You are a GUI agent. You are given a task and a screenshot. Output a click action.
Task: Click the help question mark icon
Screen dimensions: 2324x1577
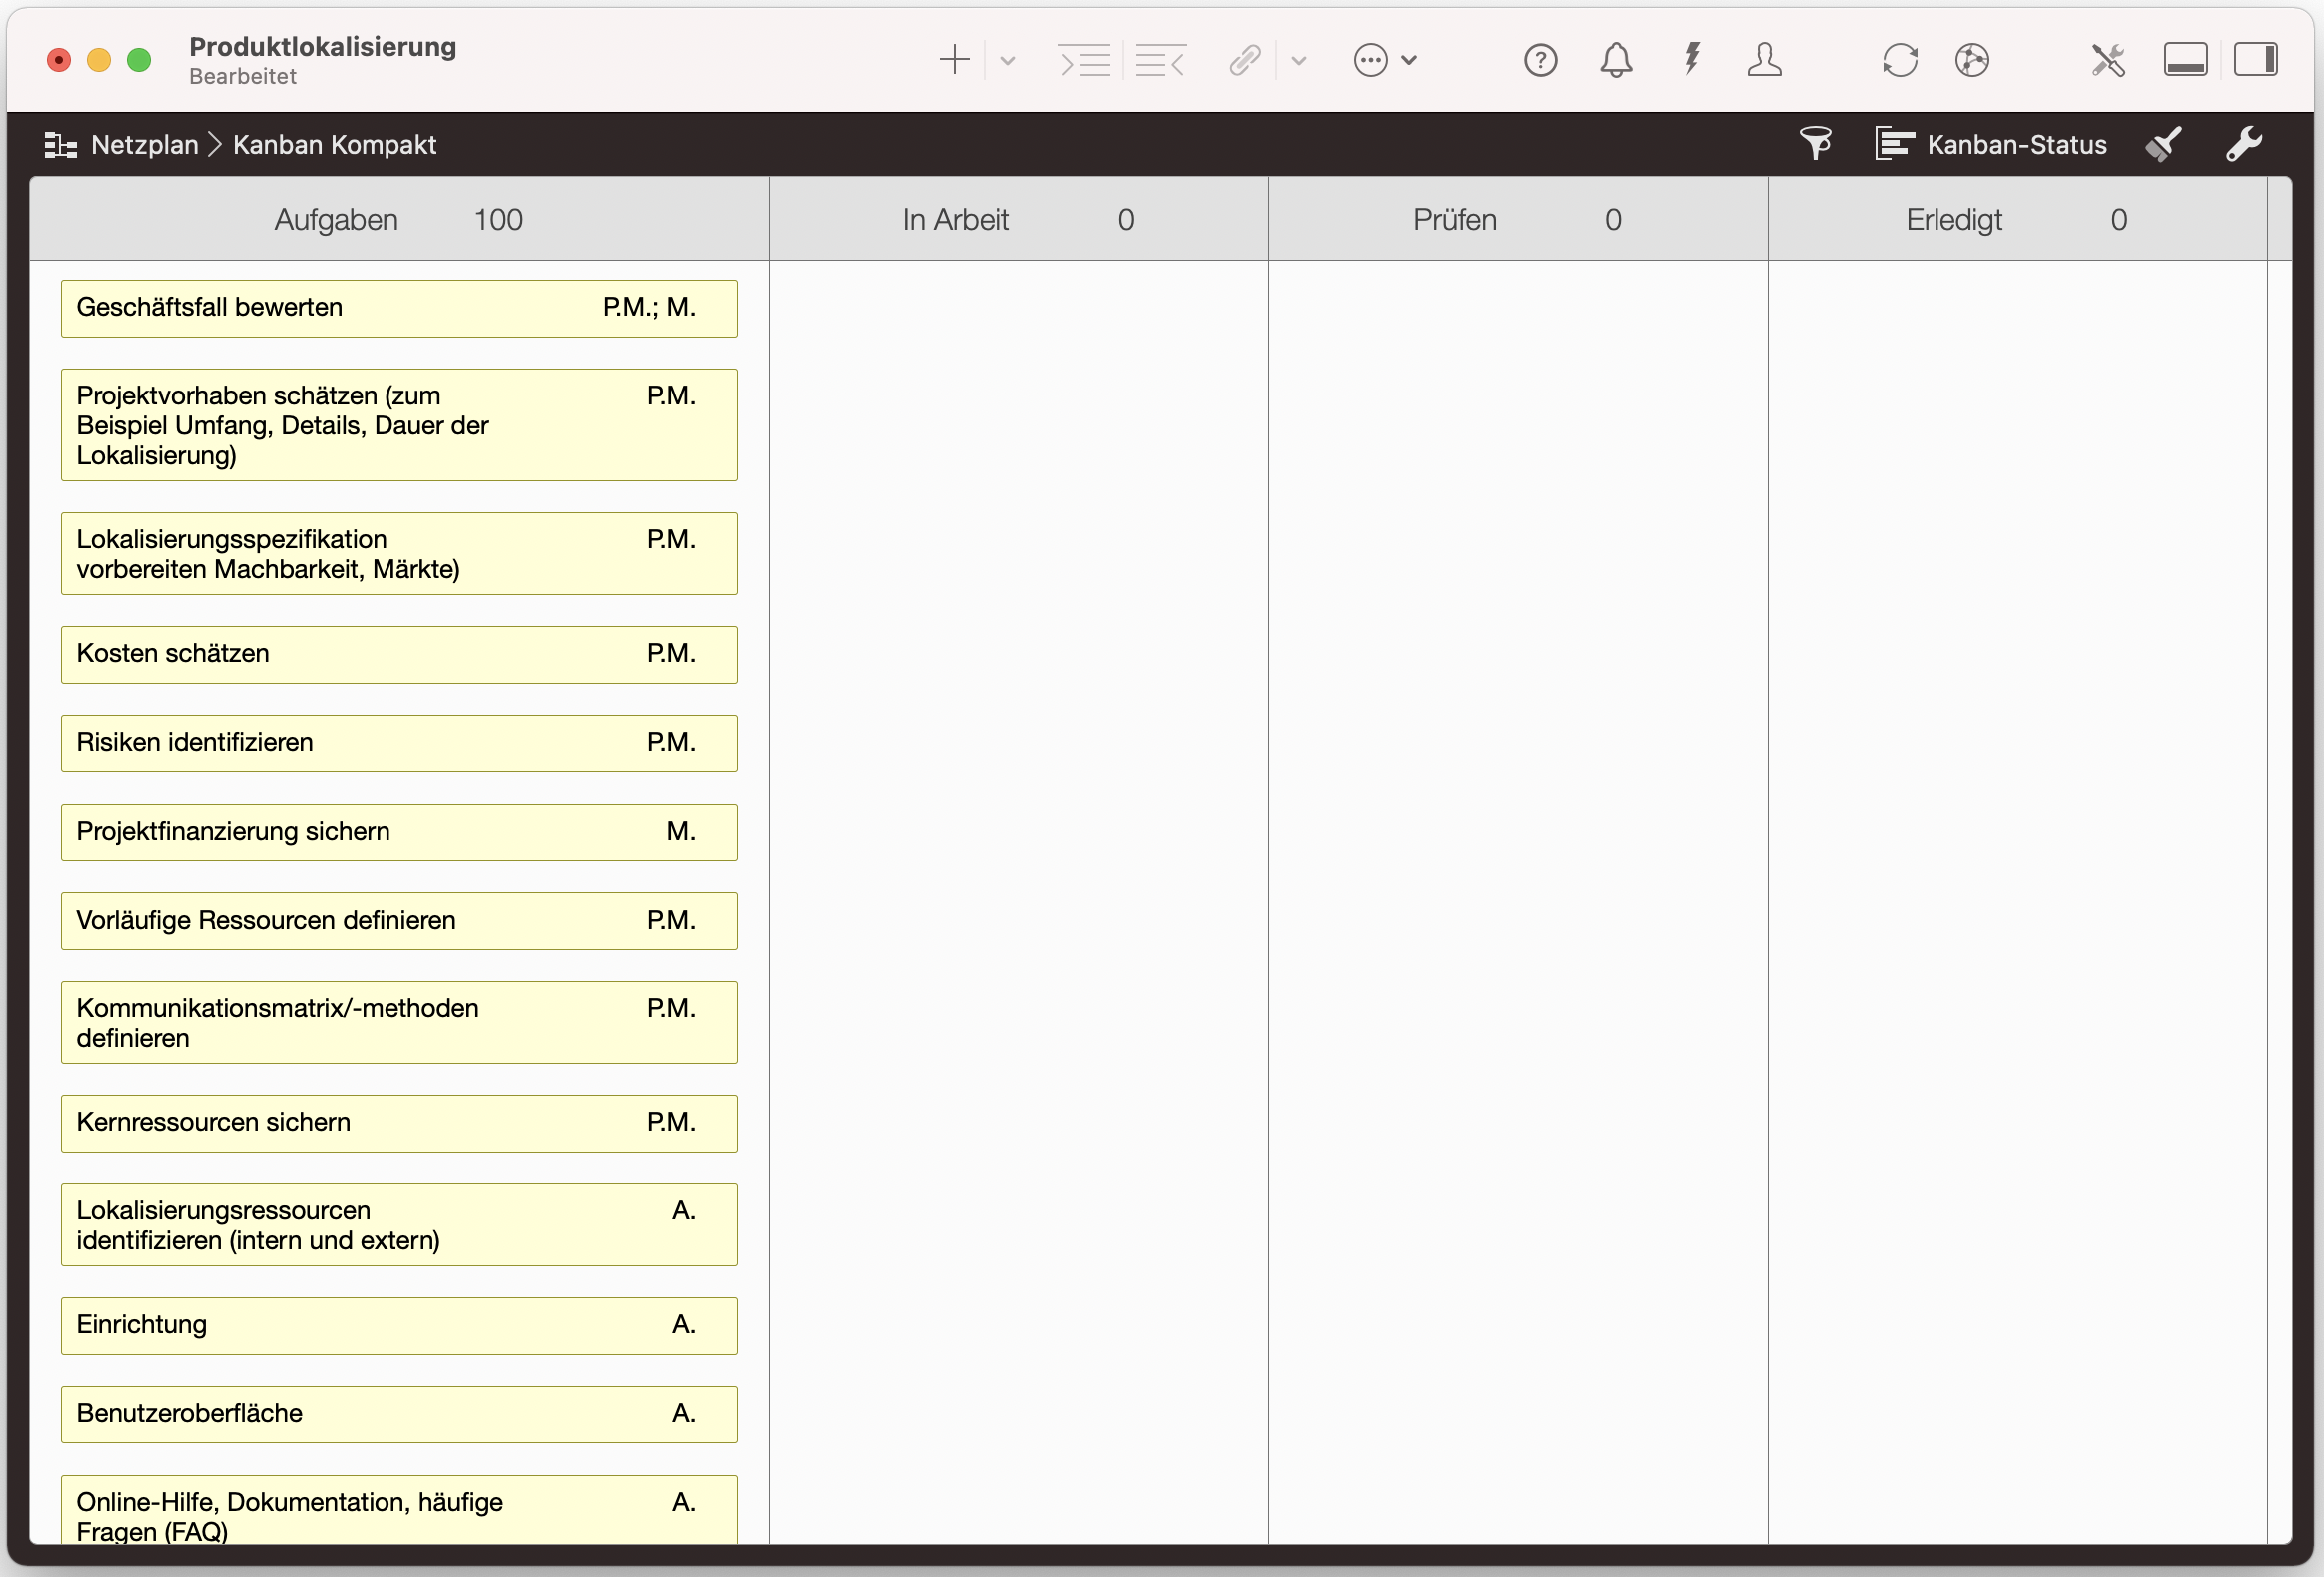coord(1540,60)
